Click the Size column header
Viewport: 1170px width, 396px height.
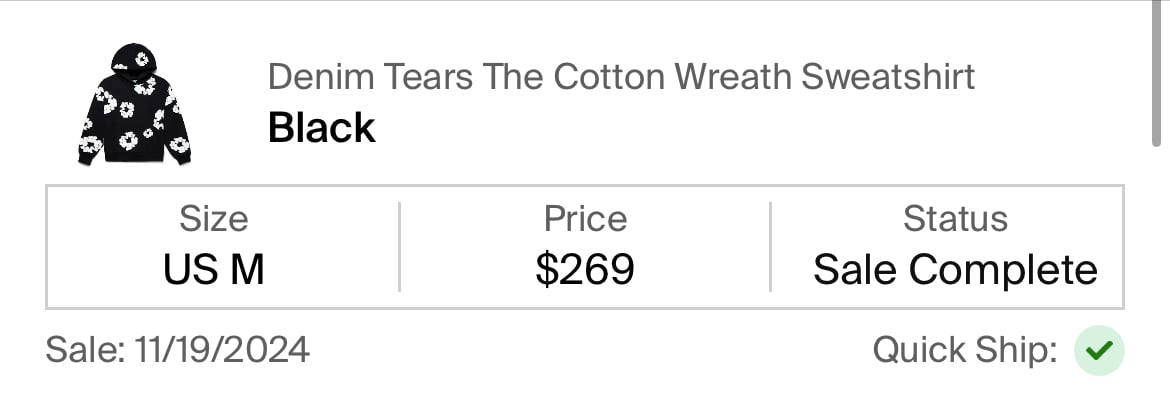click(x=213, y=219)
